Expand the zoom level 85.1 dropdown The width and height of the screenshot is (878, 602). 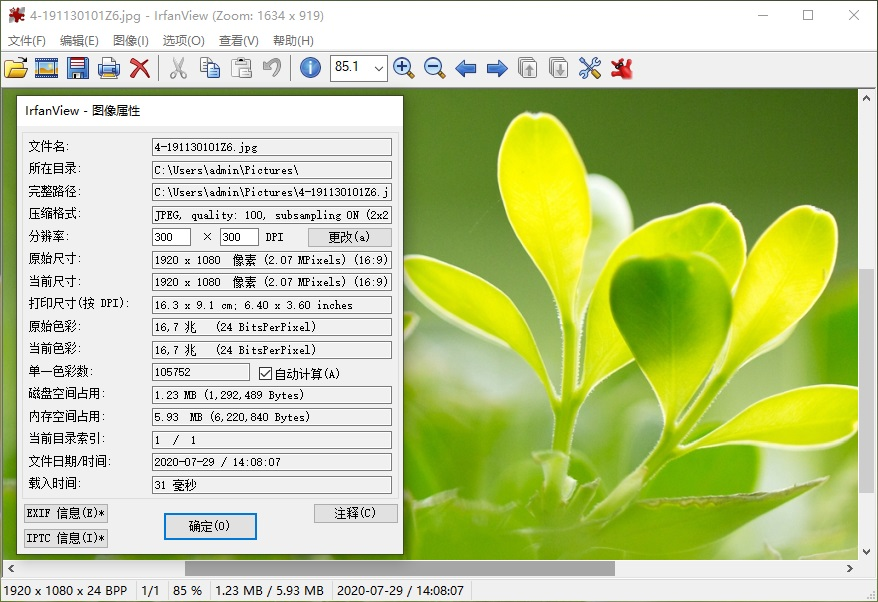click(378, 68)
